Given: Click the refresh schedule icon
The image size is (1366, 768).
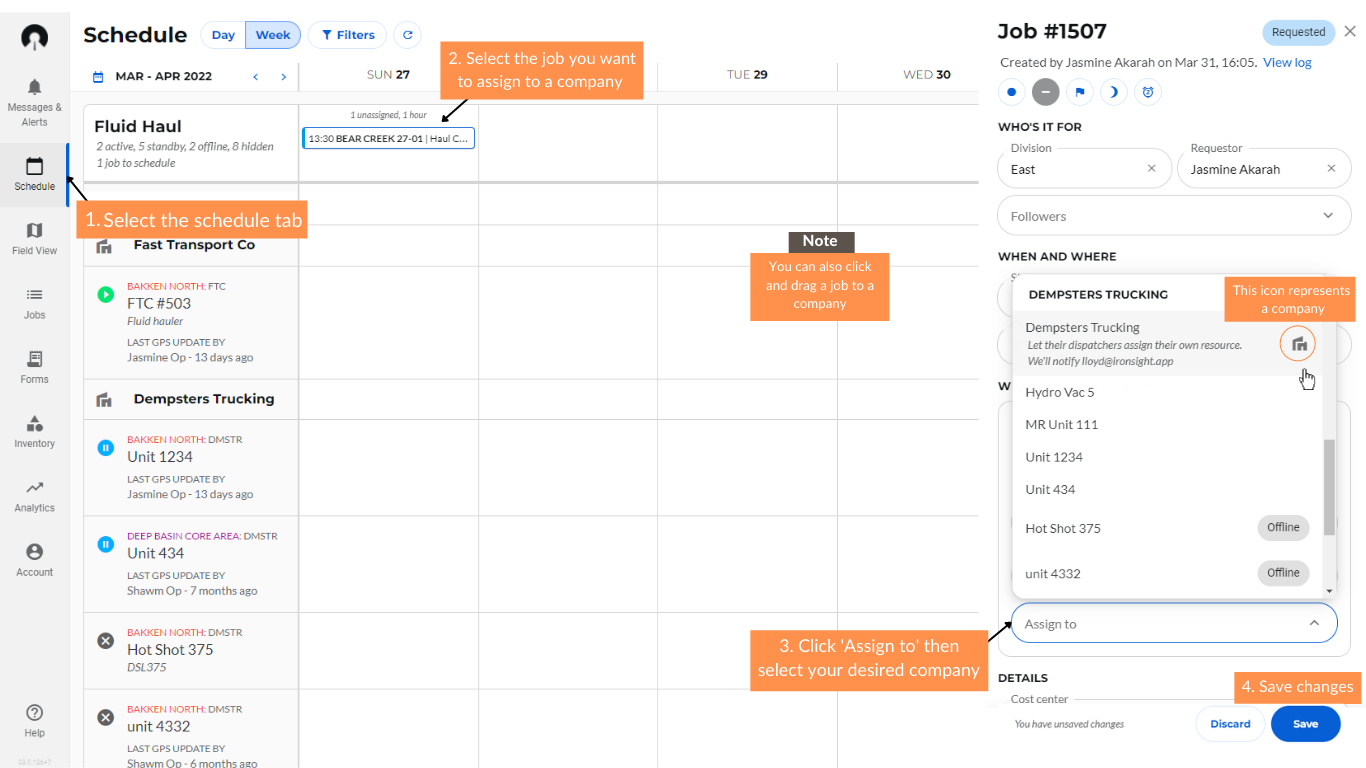Looking at the screenshot, I should (407, 35).
